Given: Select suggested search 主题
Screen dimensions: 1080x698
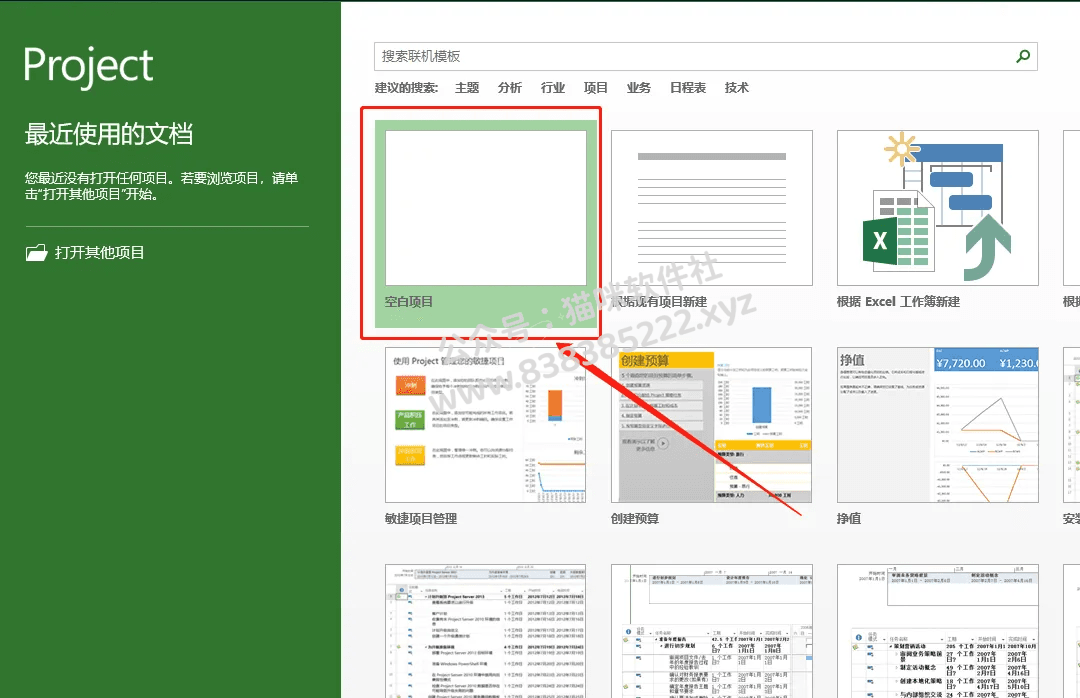Looking at the screenshot, I should click(x=467, y=88).
